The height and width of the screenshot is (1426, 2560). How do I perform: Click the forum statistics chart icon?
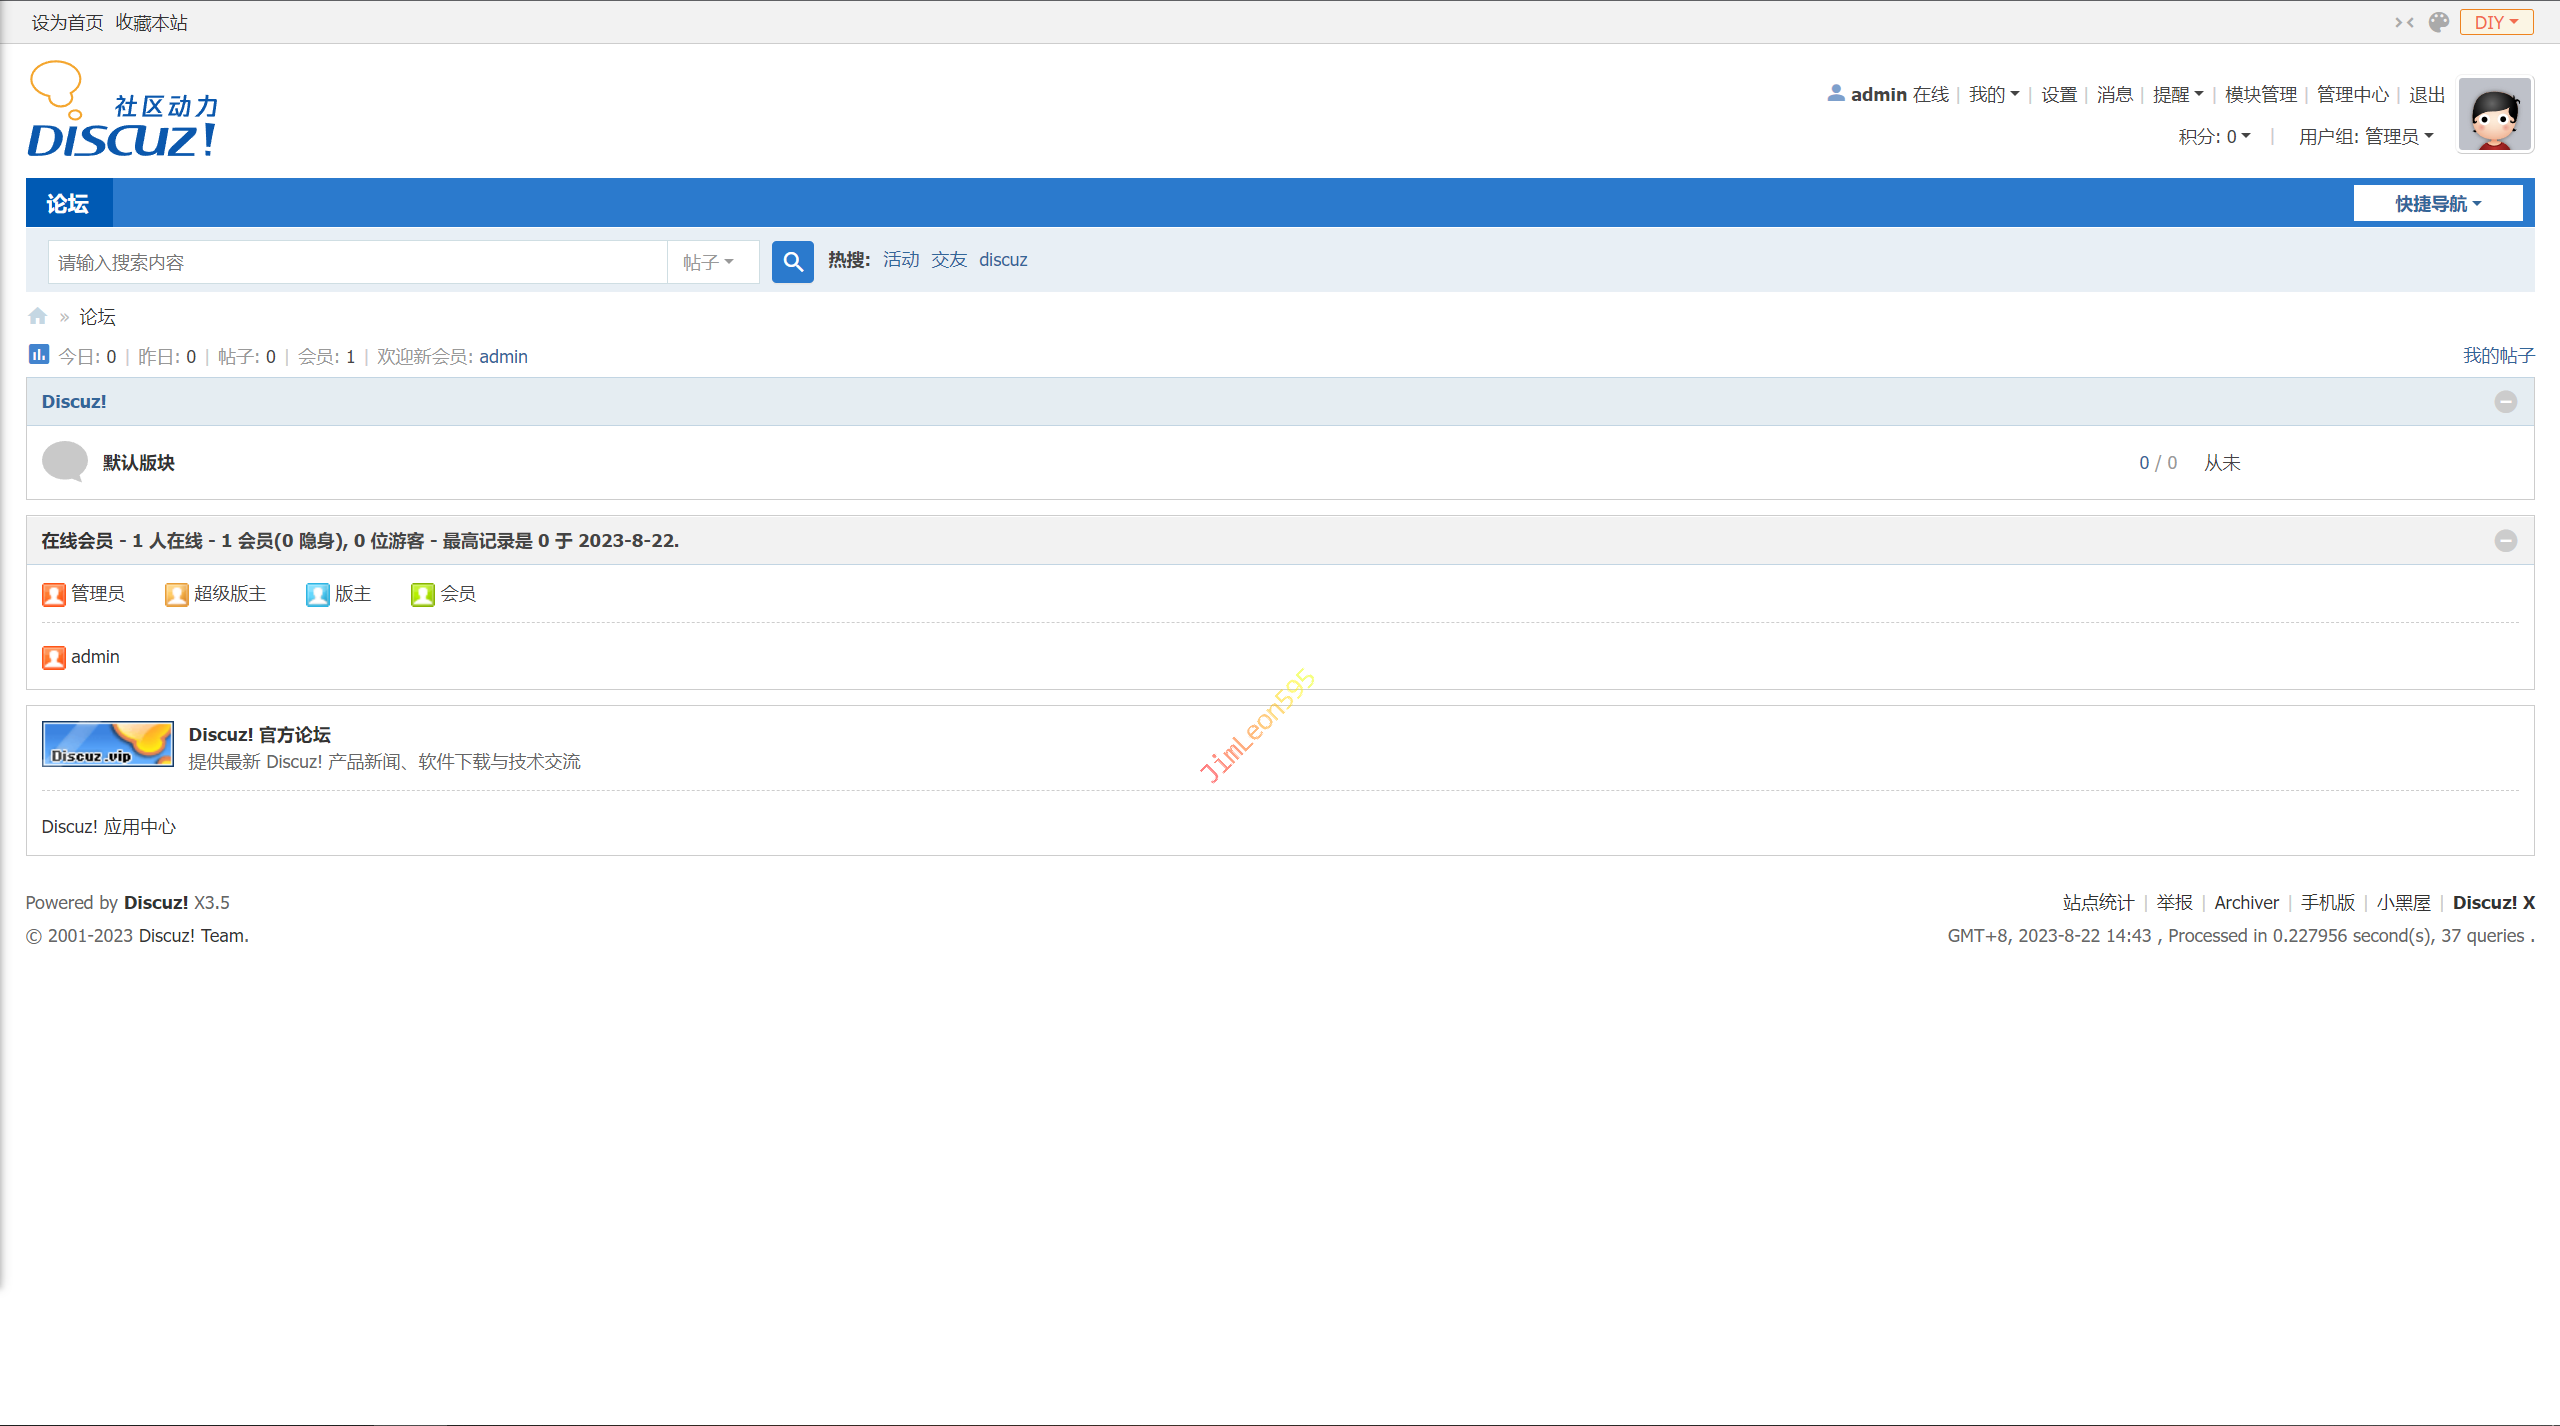pyautogui.click(x=39, y=355)
